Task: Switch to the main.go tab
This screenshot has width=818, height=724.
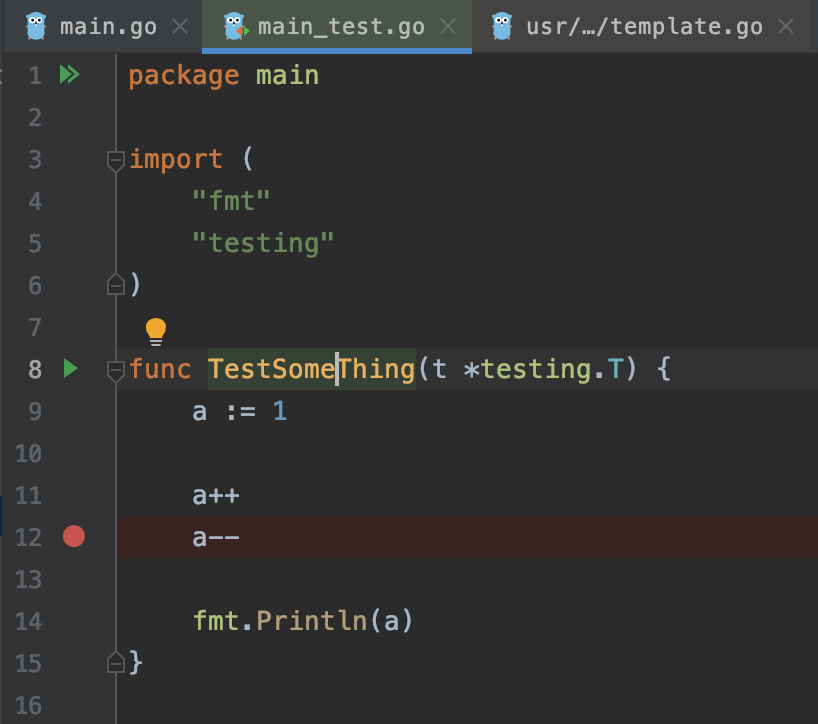Action: click(x=107, y=26)
